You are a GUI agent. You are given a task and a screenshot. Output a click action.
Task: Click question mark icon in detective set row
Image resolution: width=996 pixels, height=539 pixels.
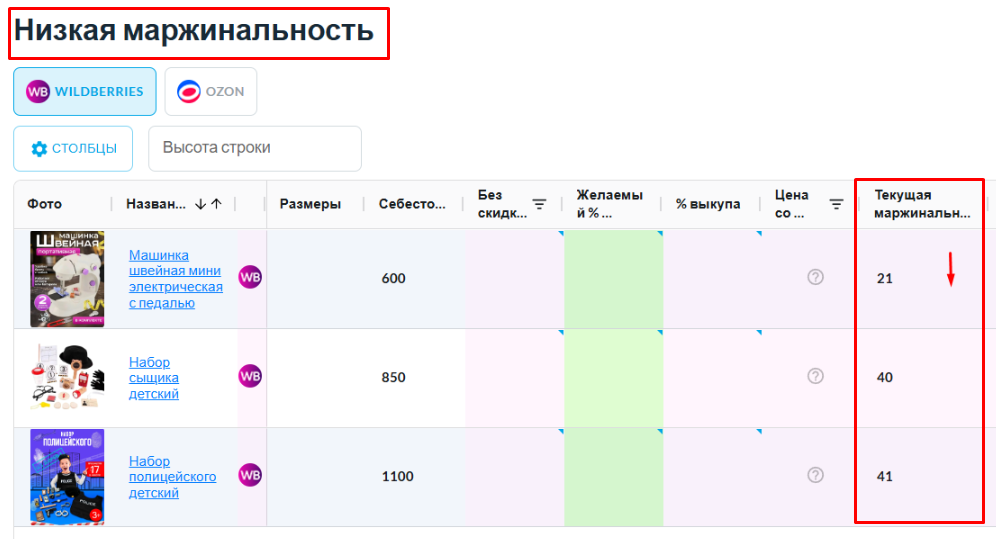[815, 376]
